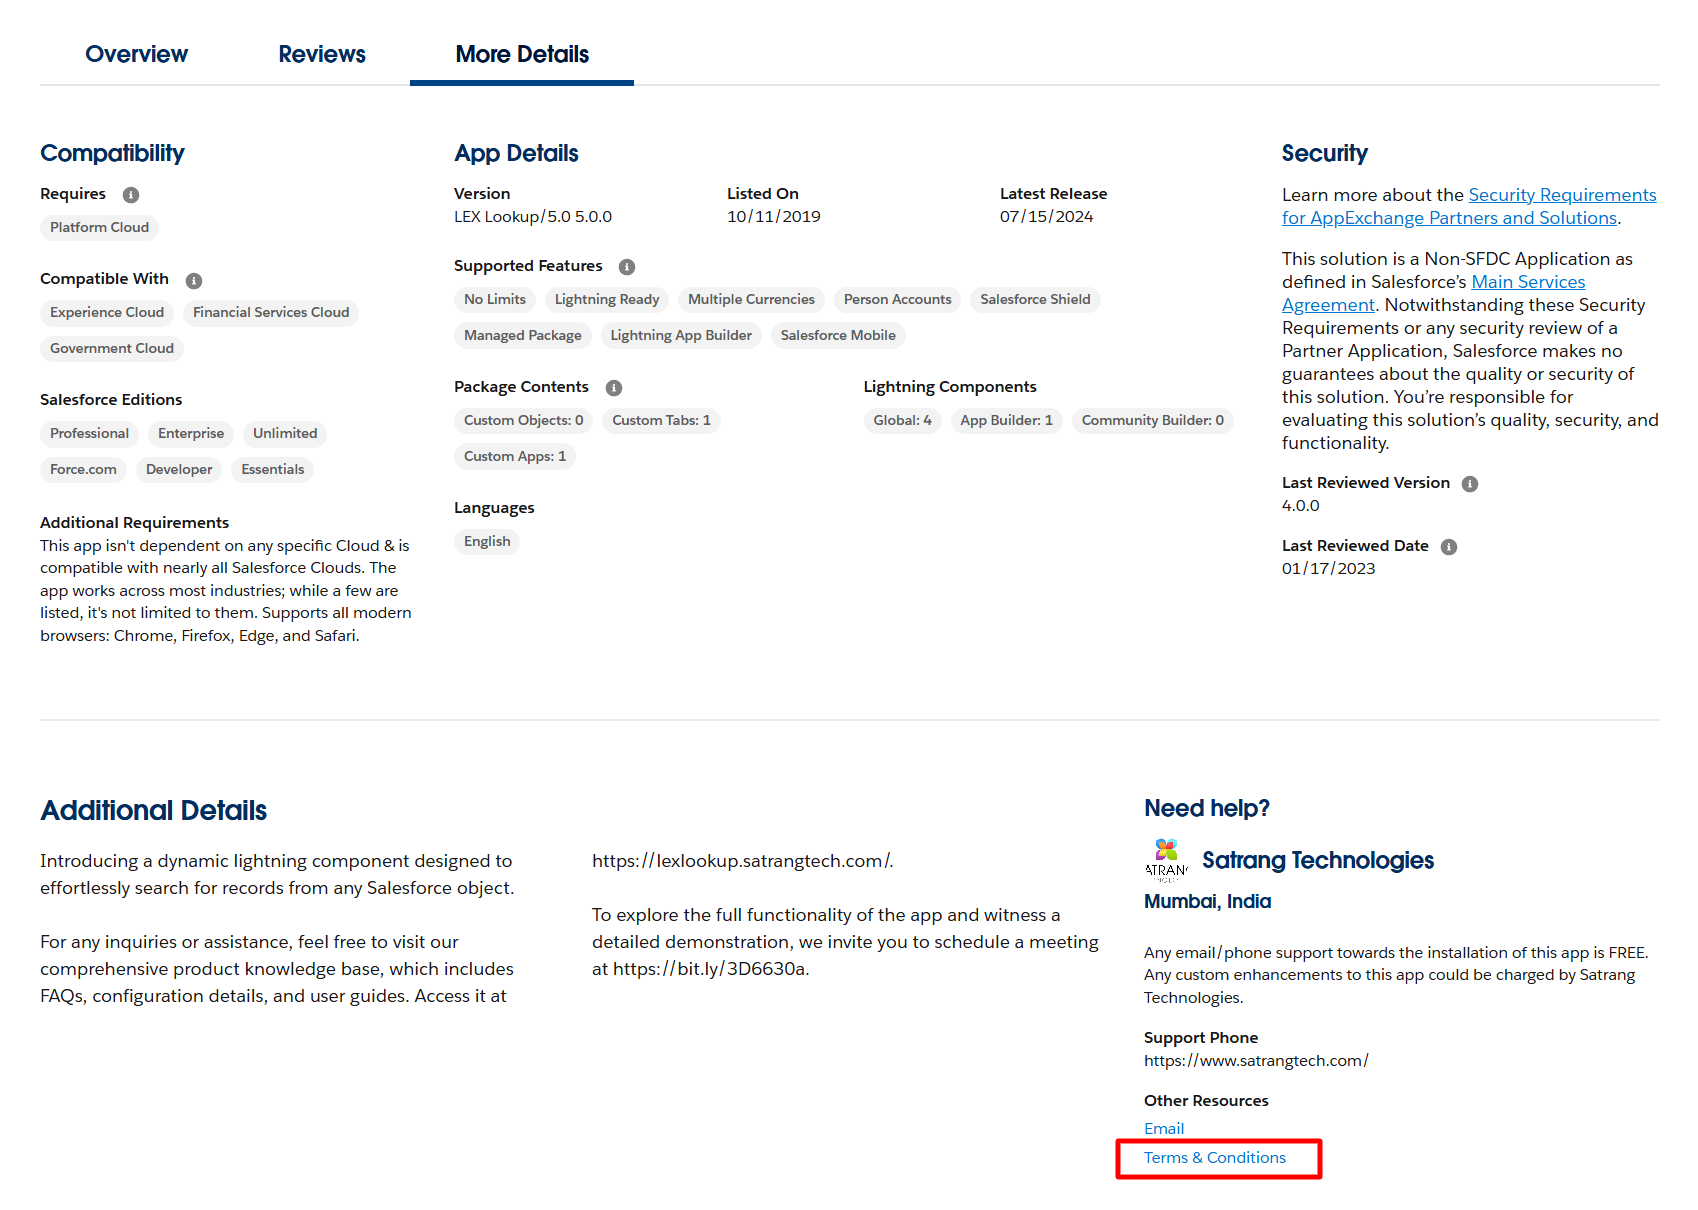Click the Lightning App Builder pill
1698x1210 pixels.
pyautogui.click(x=681, y=336)
